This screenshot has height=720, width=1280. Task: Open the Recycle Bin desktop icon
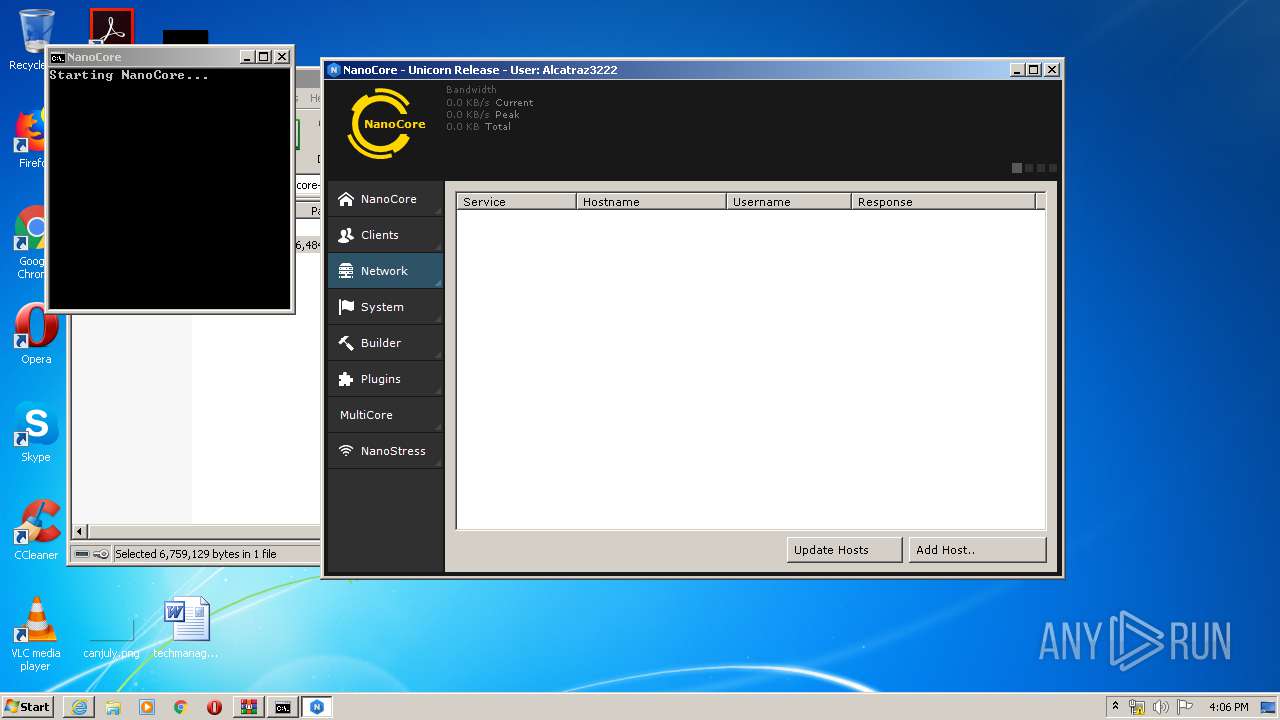[35, 40]
